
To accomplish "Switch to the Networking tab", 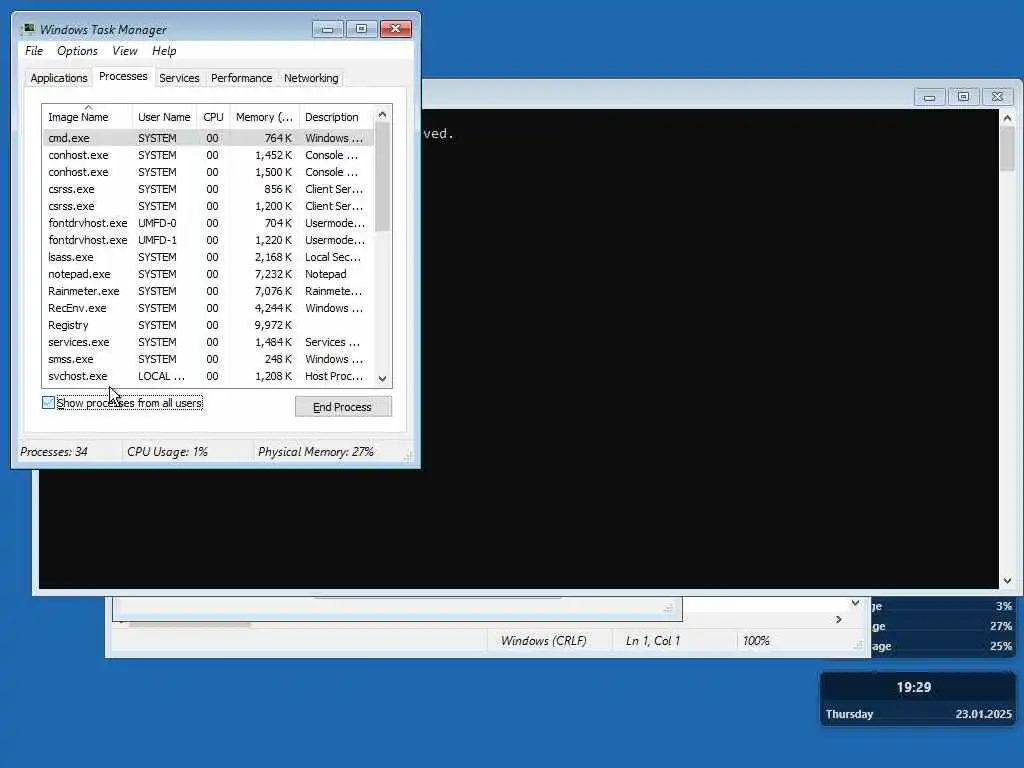I will (x=311, y=78).
